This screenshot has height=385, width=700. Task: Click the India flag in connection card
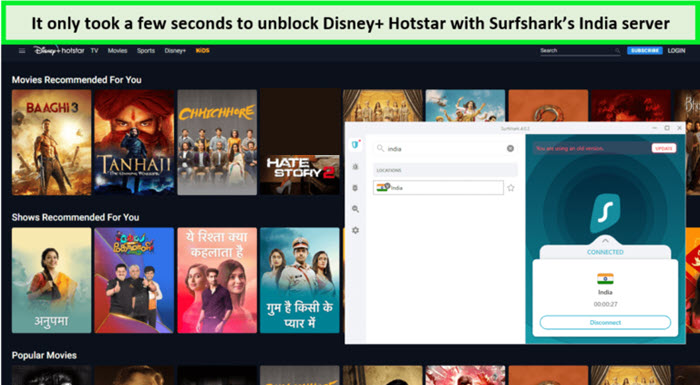point(605,279)
